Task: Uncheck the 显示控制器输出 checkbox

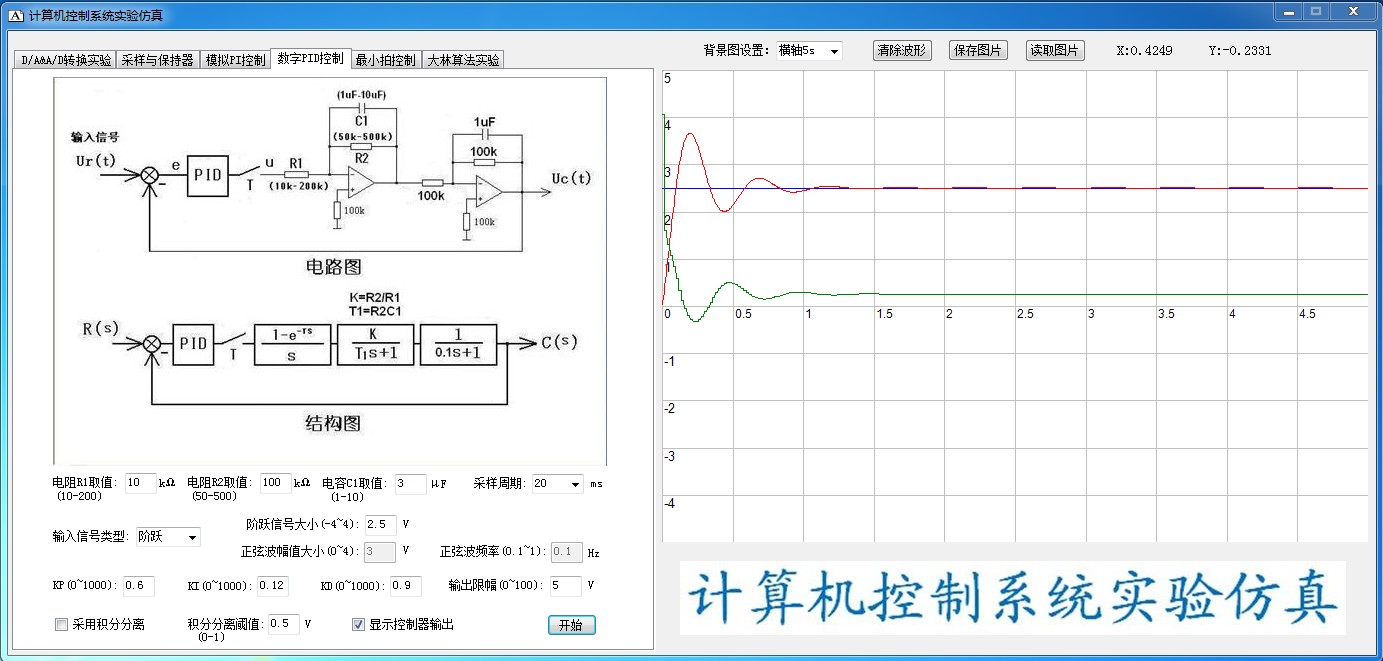Action: coord(359,625)
